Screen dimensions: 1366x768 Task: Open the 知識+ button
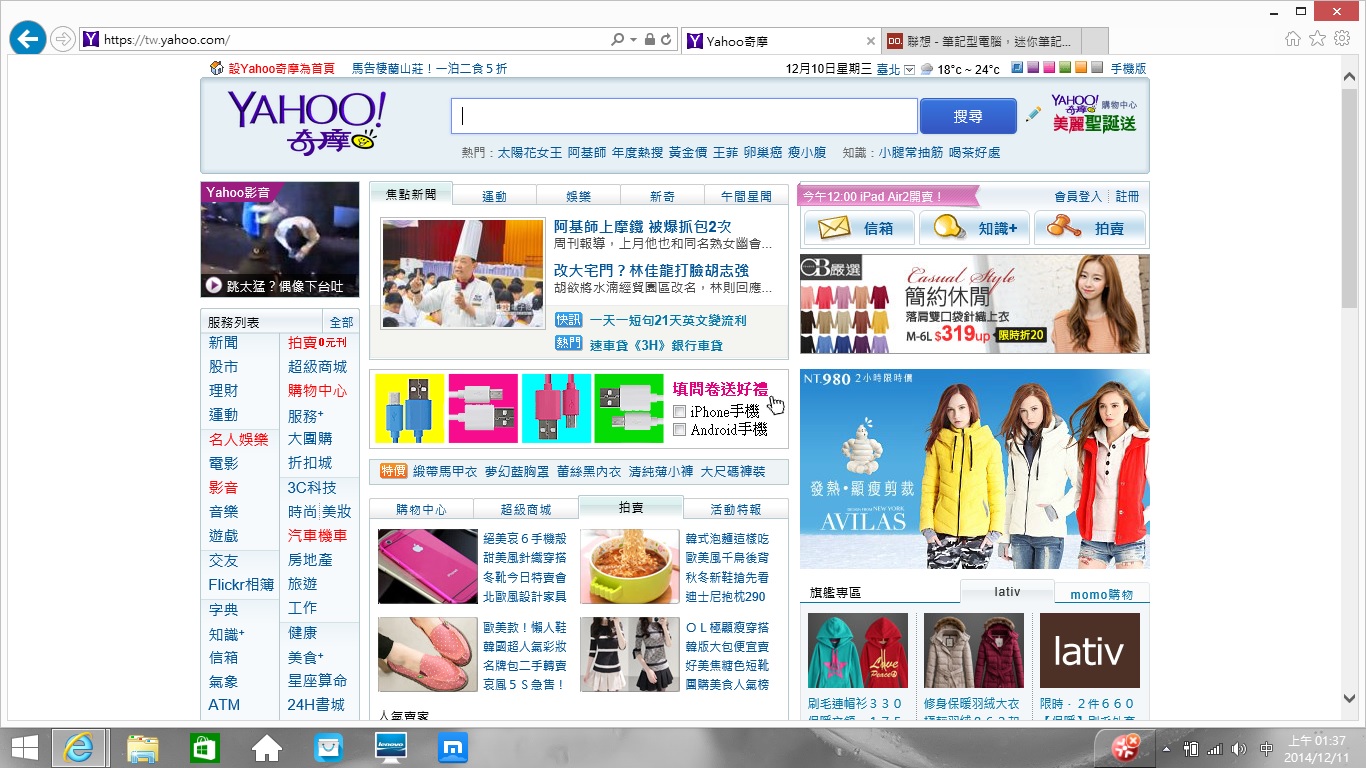click(x=974, y=228)
